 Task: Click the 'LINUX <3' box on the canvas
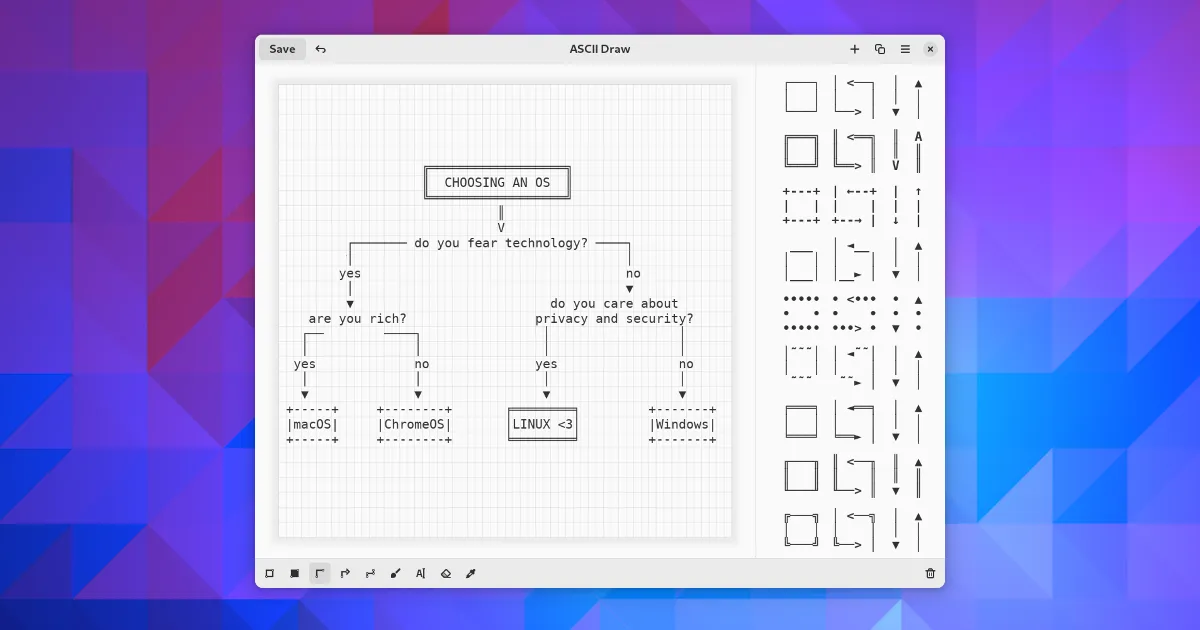coord(542,424)
